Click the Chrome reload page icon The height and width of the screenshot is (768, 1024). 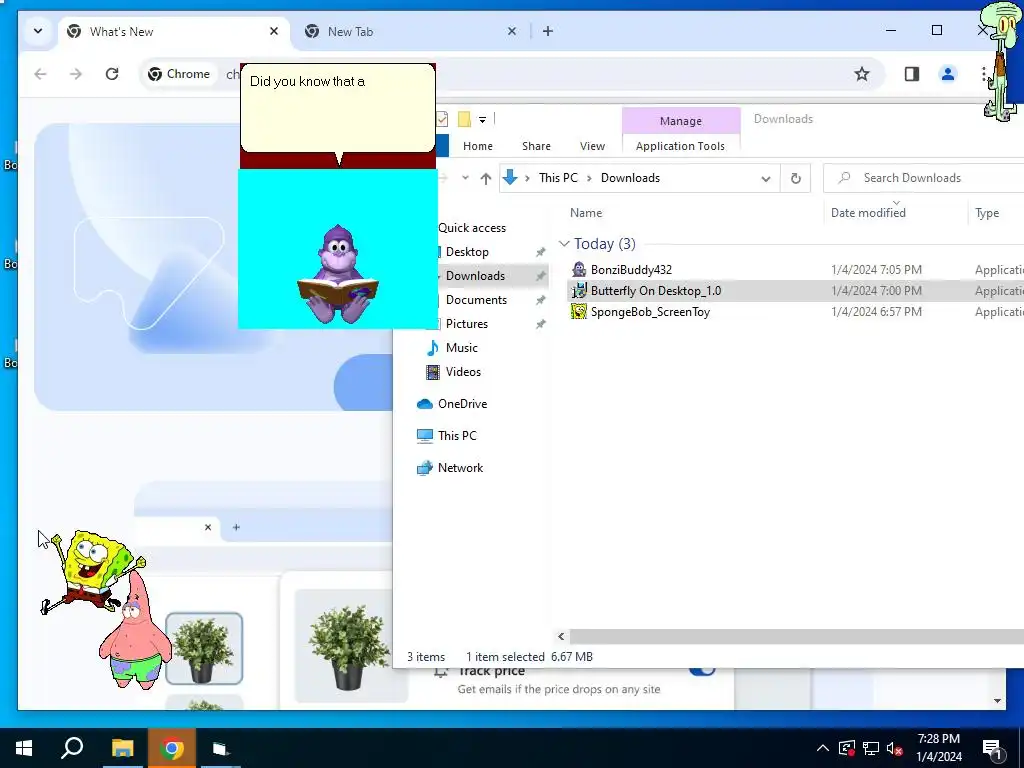coord(112,74)
